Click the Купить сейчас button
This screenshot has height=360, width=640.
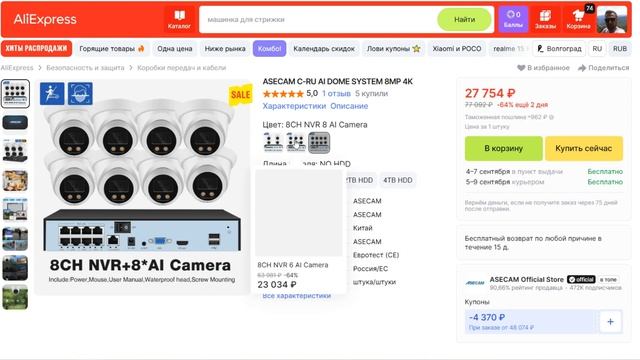click(584, 149)
